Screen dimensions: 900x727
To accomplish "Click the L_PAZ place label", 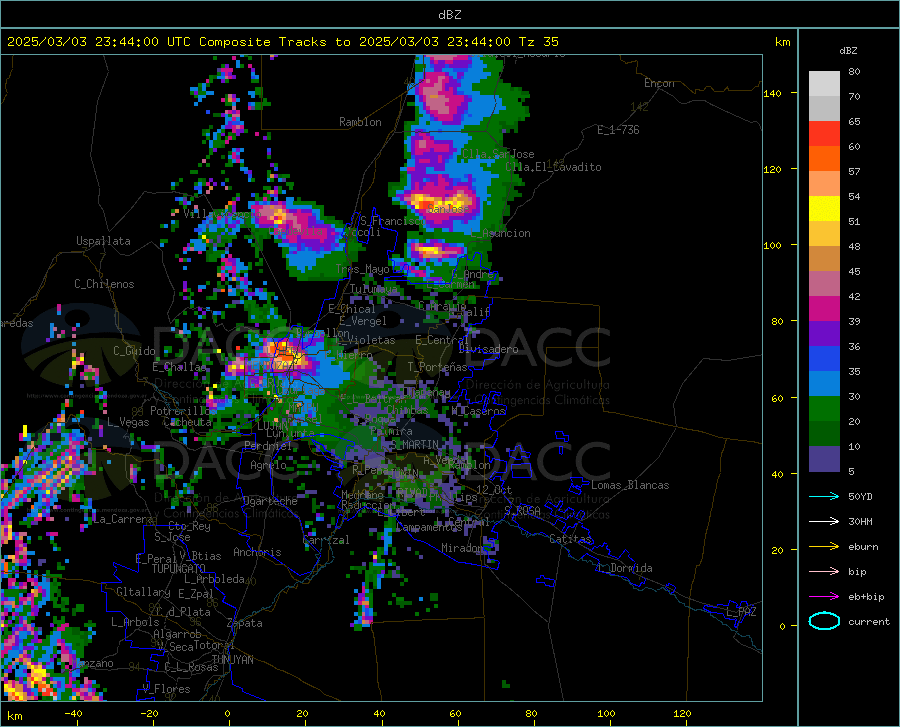I will tap(741, 612).
